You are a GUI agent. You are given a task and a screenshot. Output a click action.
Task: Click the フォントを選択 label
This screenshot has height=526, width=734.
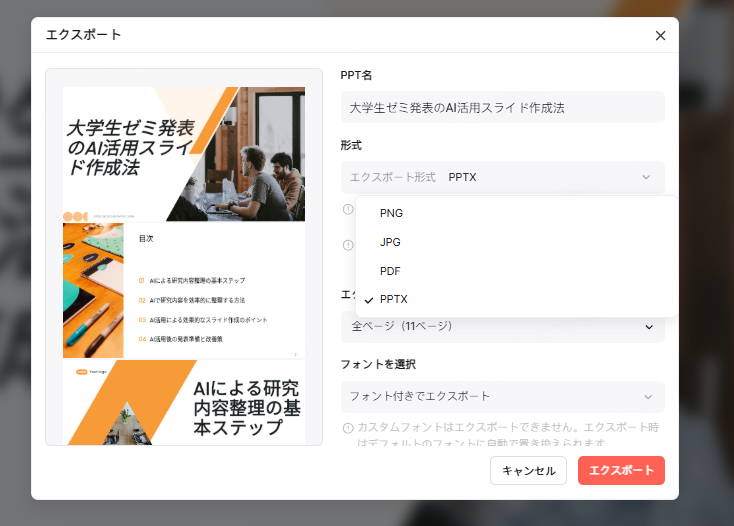pos(378,364)
